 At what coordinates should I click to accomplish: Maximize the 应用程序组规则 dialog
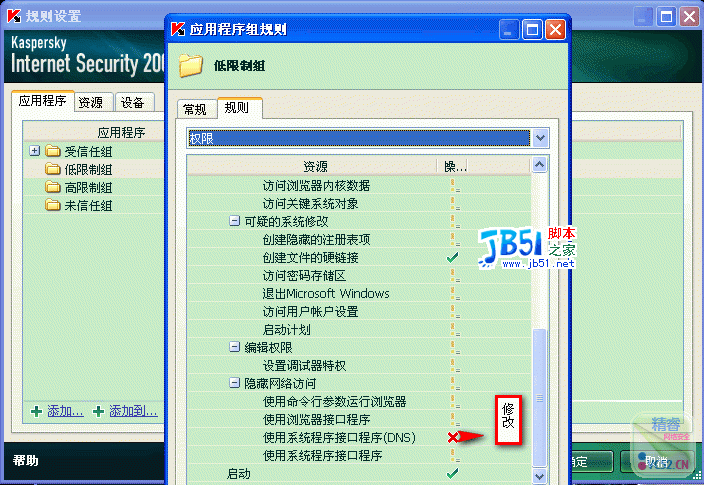tap(532, 30)
